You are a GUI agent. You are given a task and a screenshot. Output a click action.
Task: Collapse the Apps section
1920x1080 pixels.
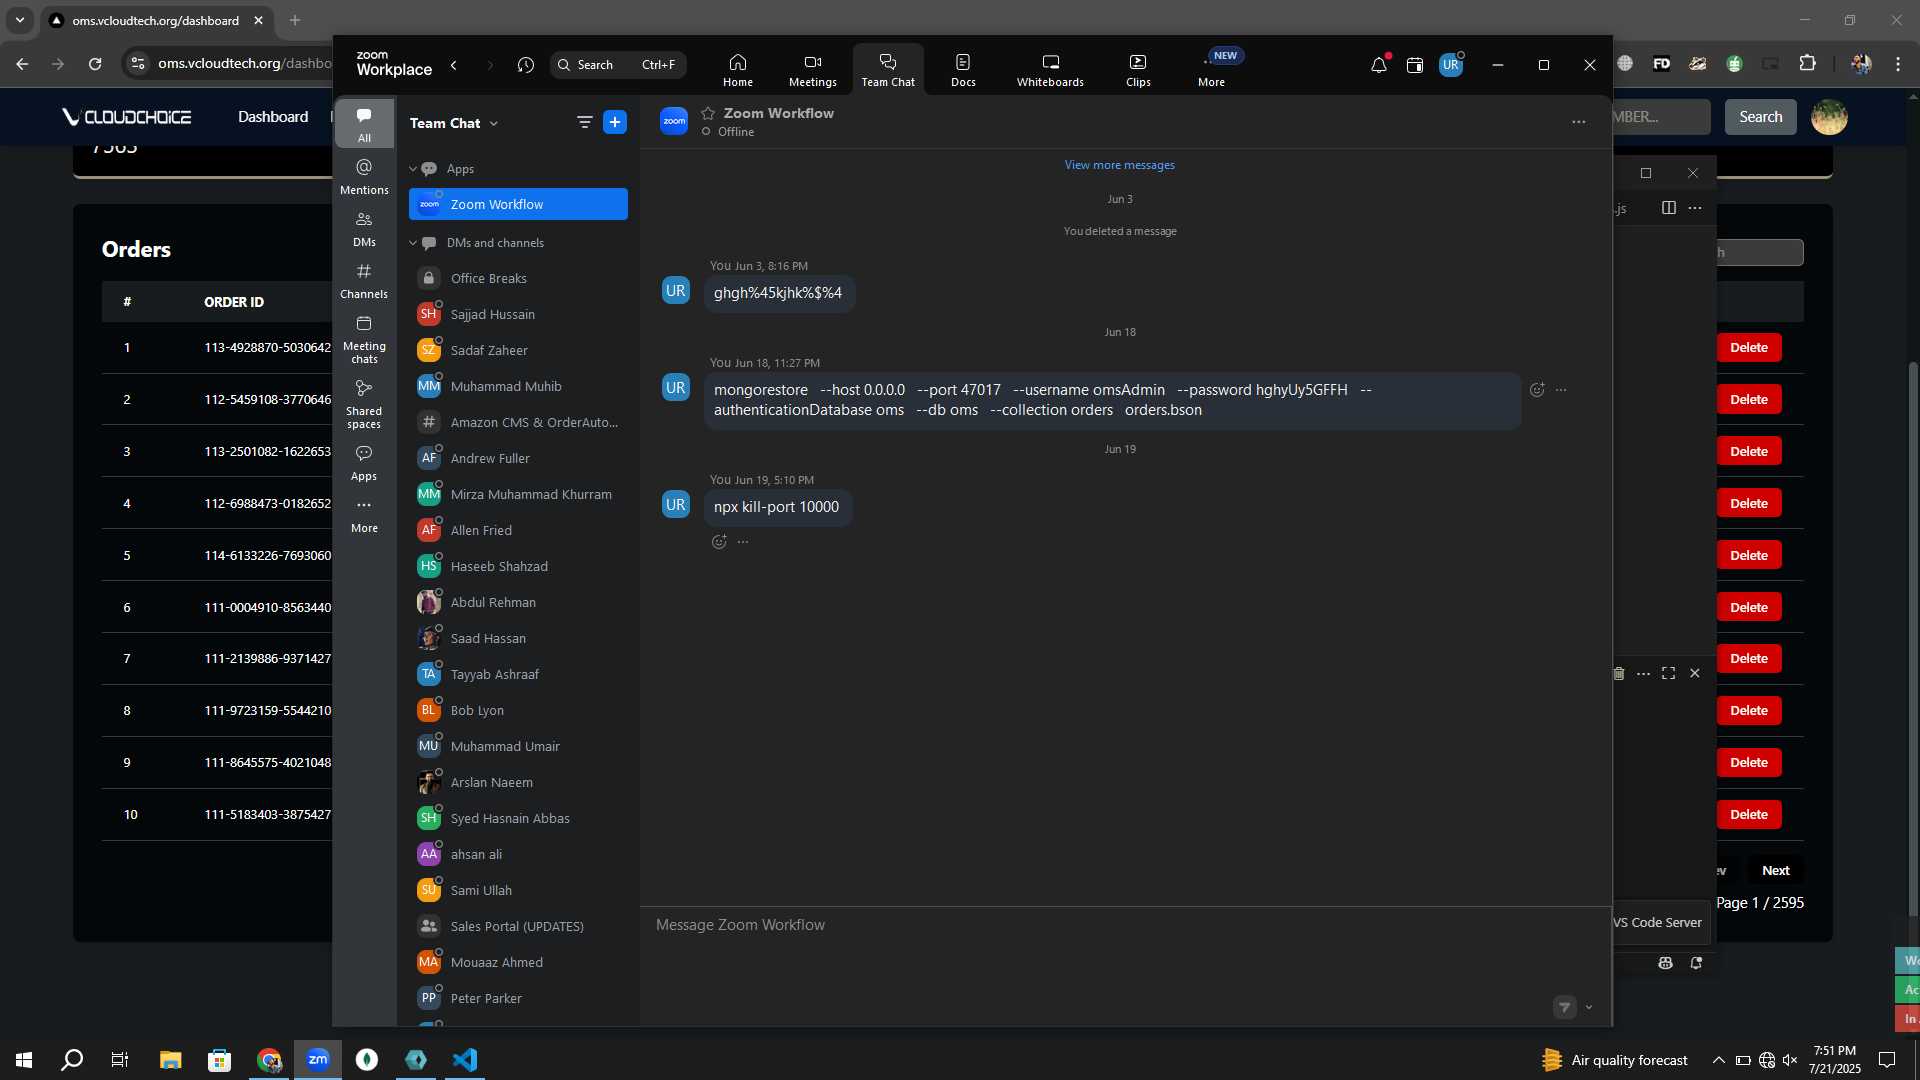pos(413,169)
